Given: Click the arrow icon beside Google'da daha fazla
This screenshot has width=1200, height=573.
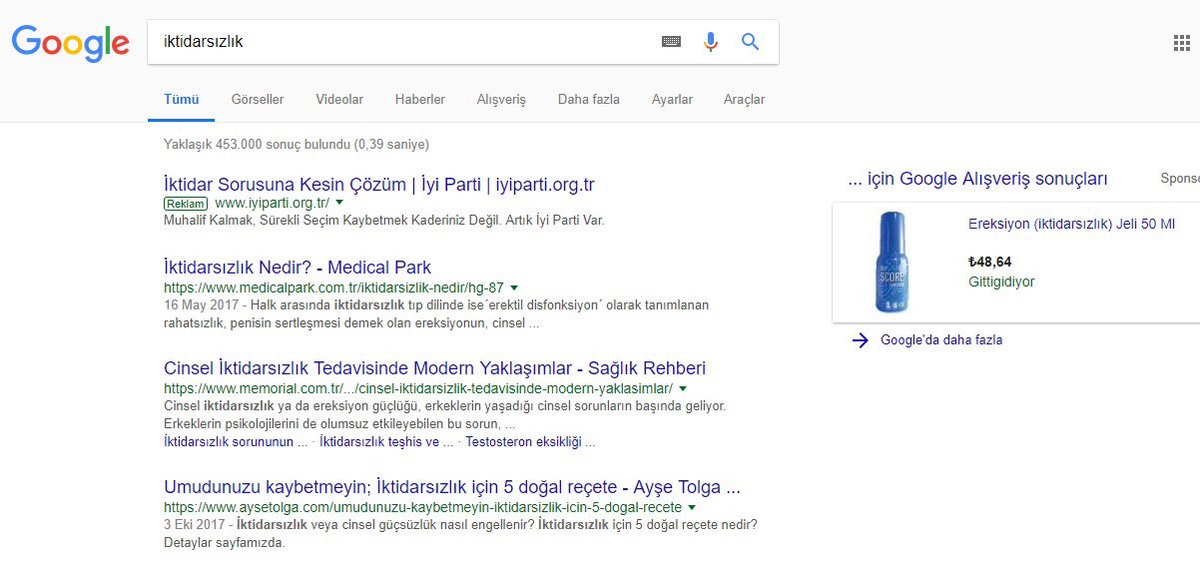Looking at the screenshot, I should point(860,340).
